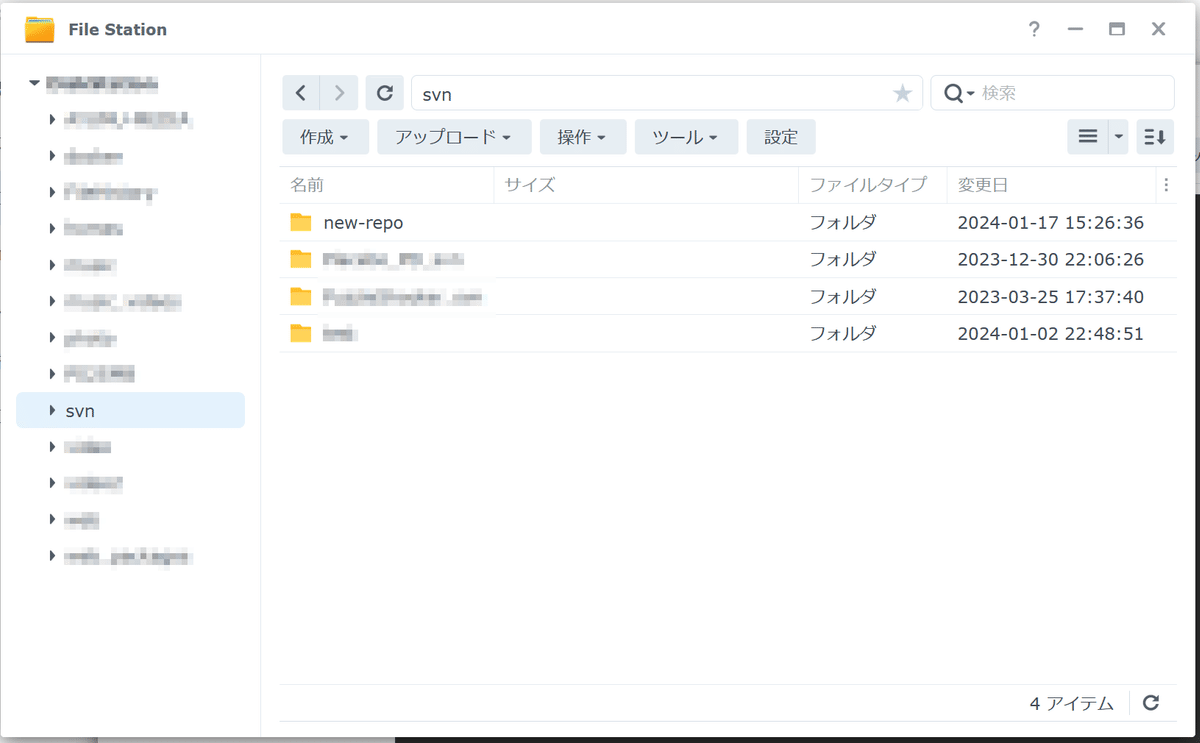The image size is (1200, 743).
Task: Click folder icon of the 2024-01-02 row
Action: coord(301,333)
